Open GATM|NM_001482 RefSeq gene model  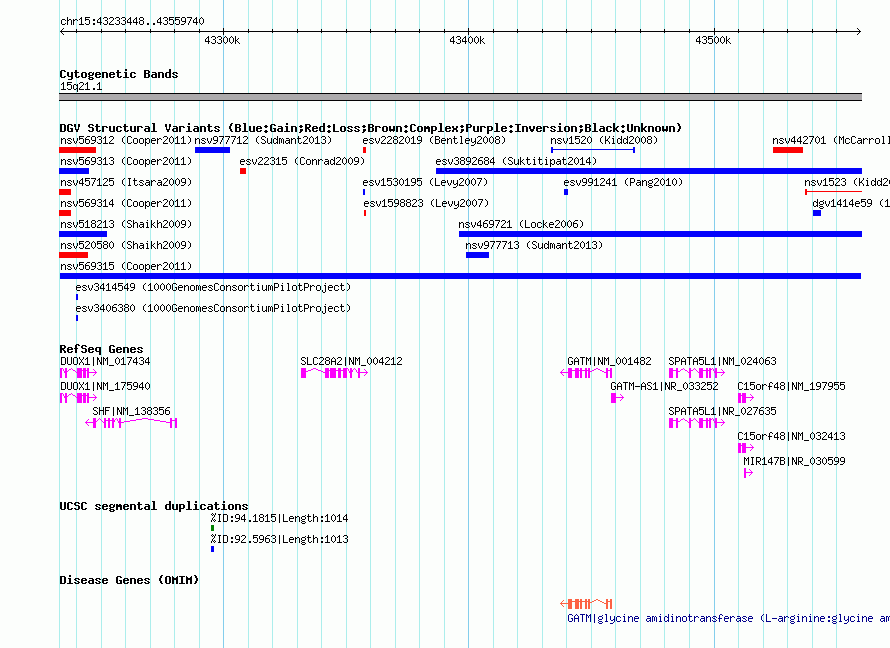pos(586,373)
